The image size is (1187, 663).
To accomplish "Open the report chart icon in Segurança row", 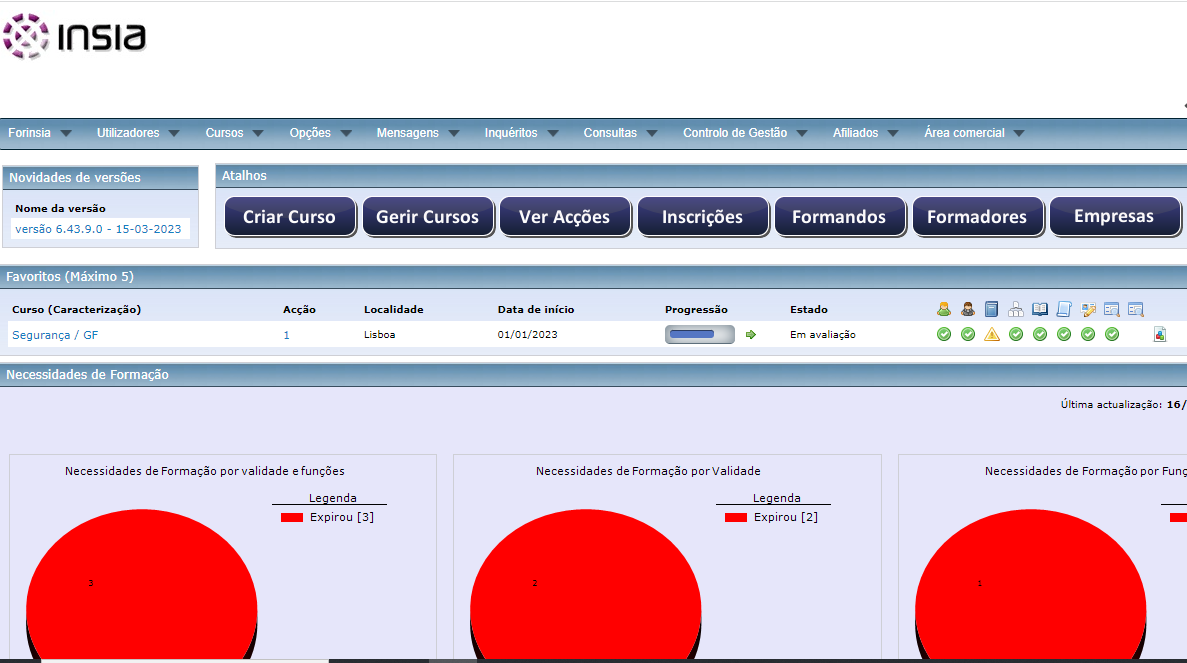I will click(1160, 335).
